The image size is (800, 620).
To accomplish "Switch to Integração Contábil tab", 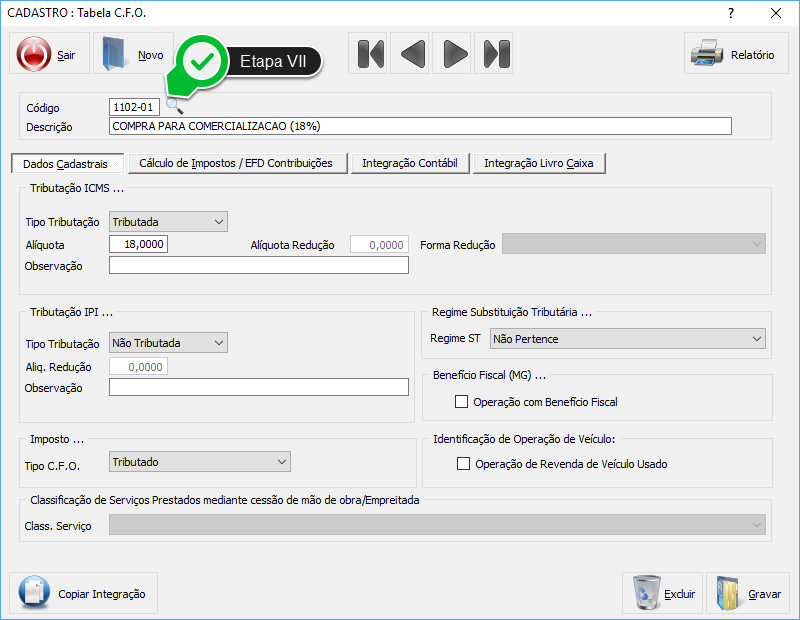I will 410,163.
